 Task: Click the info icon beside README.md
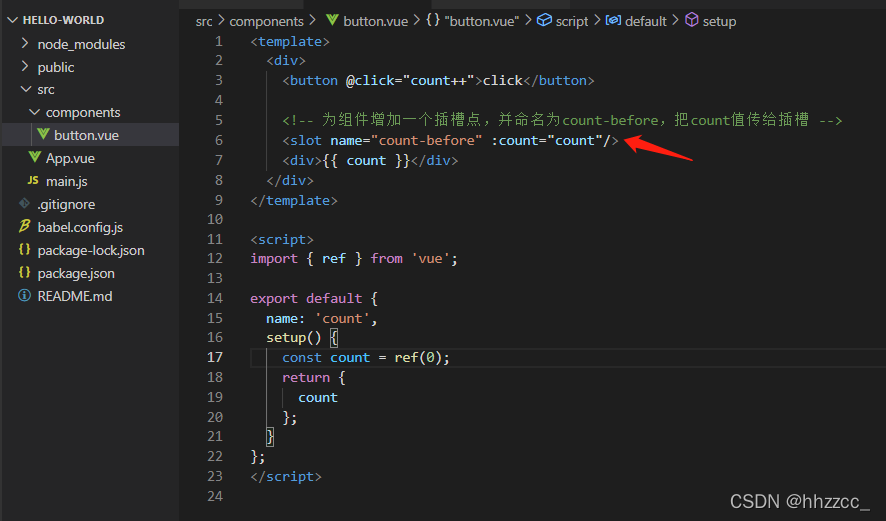point(24,296)
